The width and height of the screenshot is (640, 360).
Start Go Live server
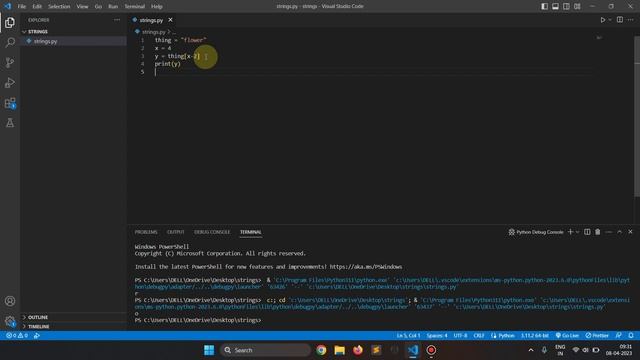pos(567,336)
